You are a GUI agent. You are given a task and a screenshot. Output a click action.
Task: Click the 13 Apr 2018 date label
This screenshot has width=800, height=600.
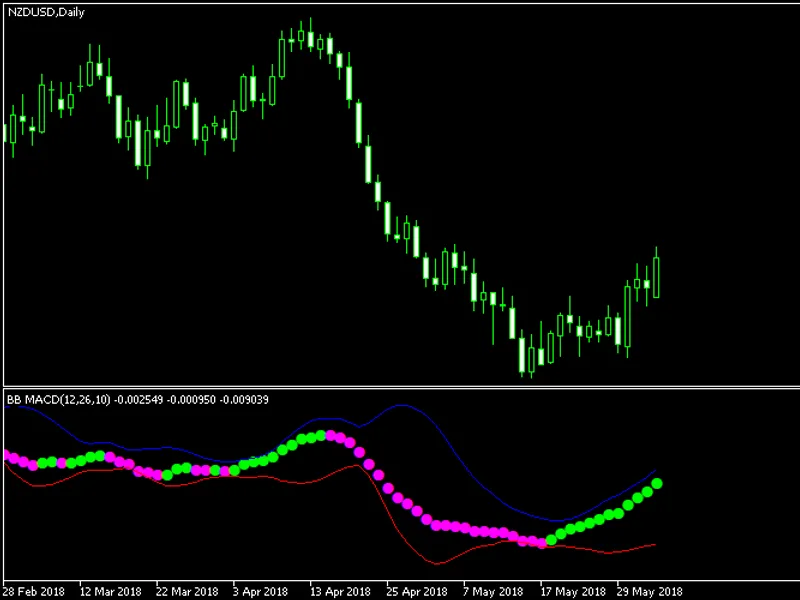pos(340,592)
